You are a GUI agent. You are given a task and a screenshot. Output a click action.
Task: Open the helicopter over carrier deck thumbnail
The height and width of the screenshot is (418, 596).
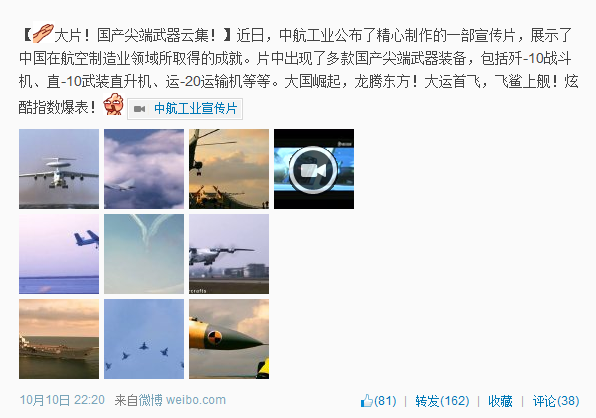[229, 169]
